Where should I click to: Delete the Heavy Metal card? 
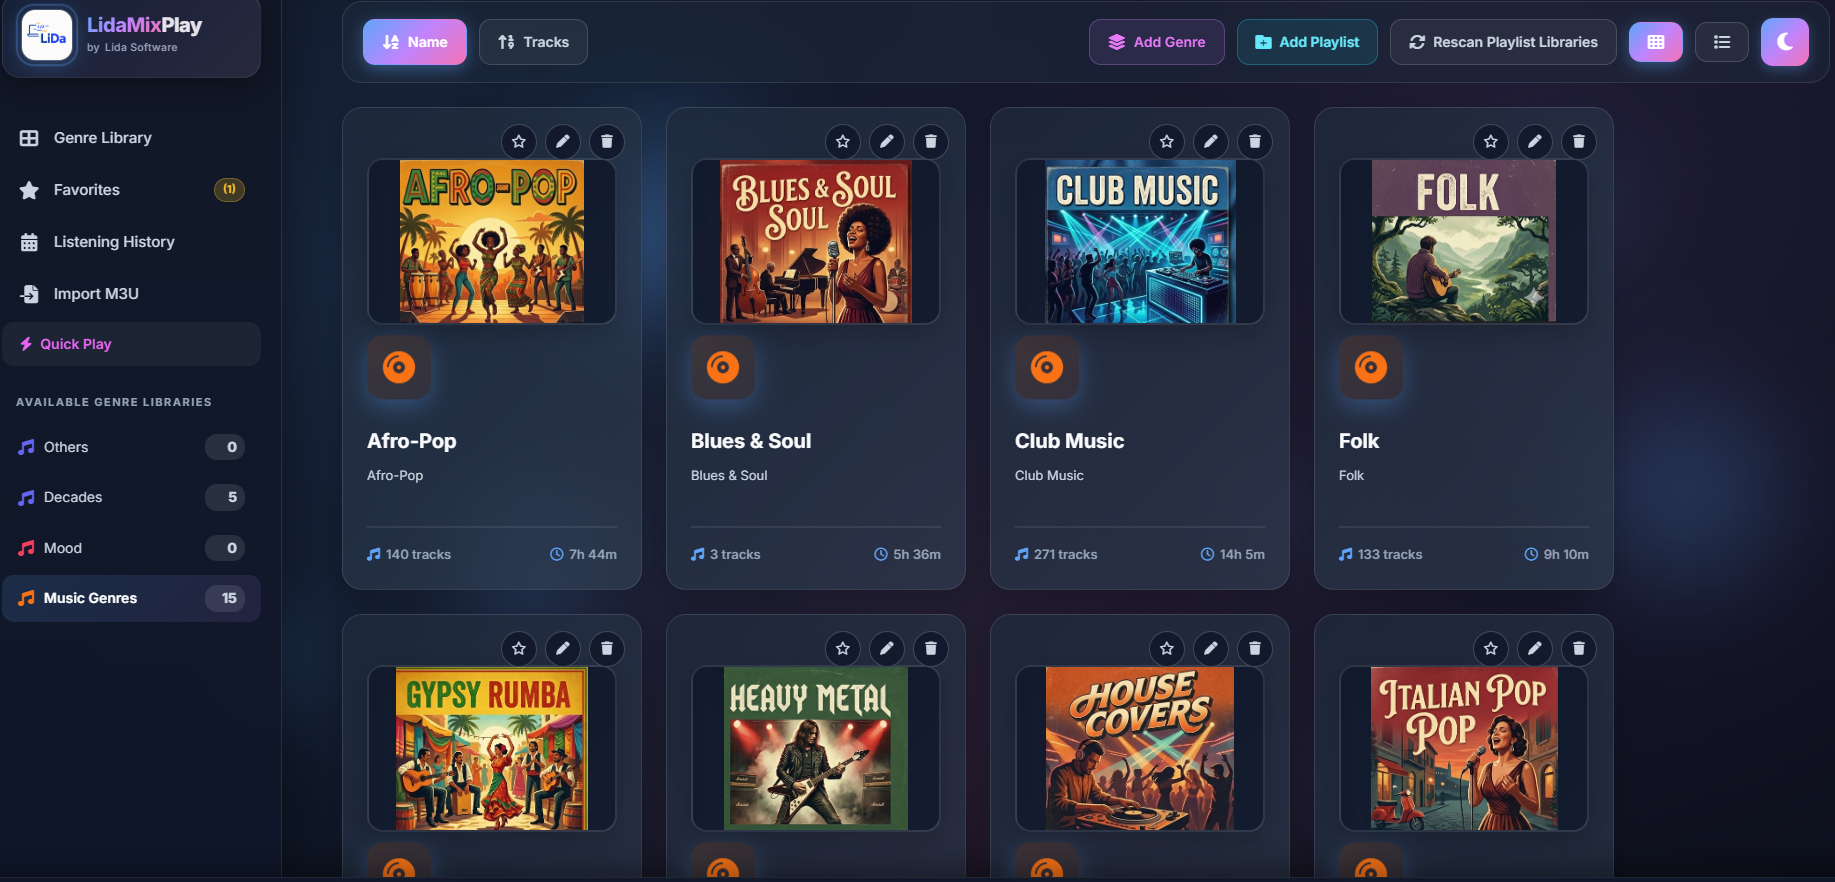(931, 649)
